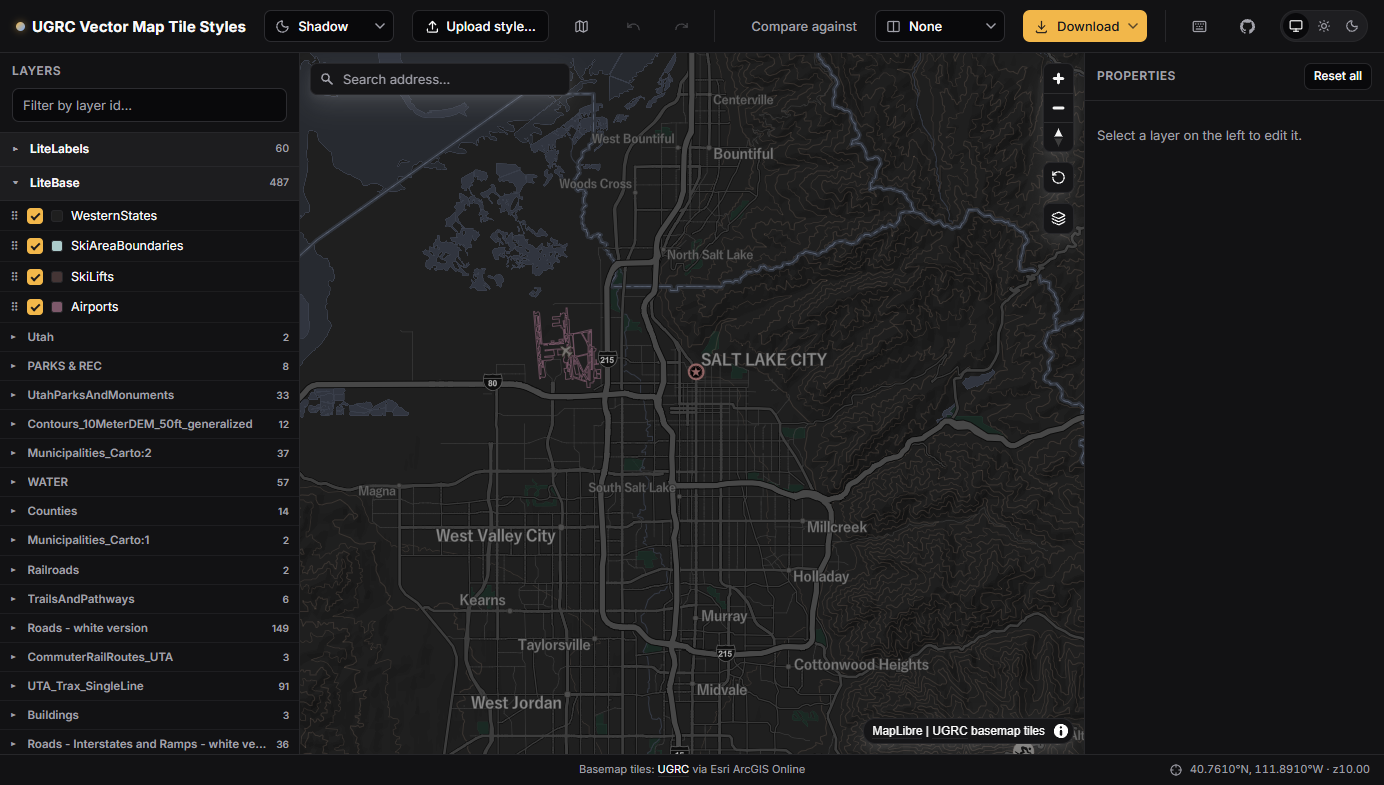Screen dimensions: 1384x785
Task: Switch to system theme using the monitor icon
Action: pyautogui.click(x=1296, y=26)
